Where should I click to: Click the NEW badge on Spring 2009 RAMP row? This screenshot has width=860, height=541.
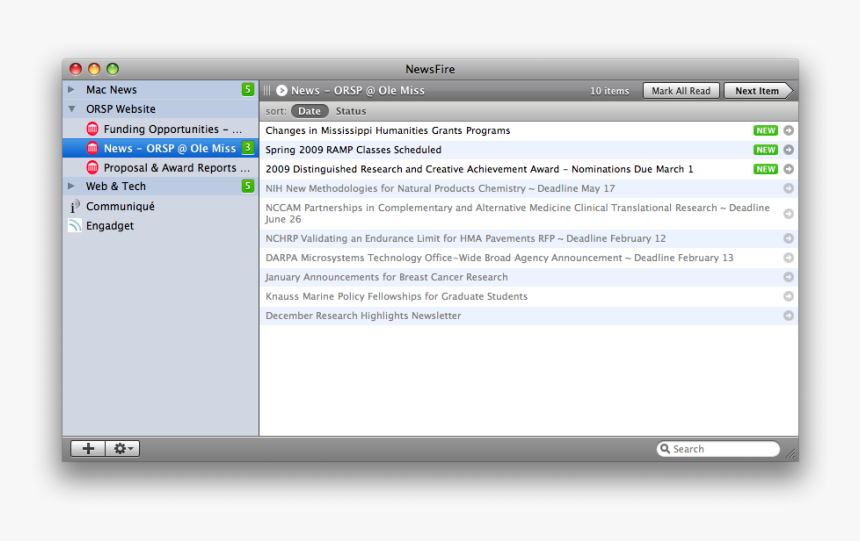click(765, 150)
